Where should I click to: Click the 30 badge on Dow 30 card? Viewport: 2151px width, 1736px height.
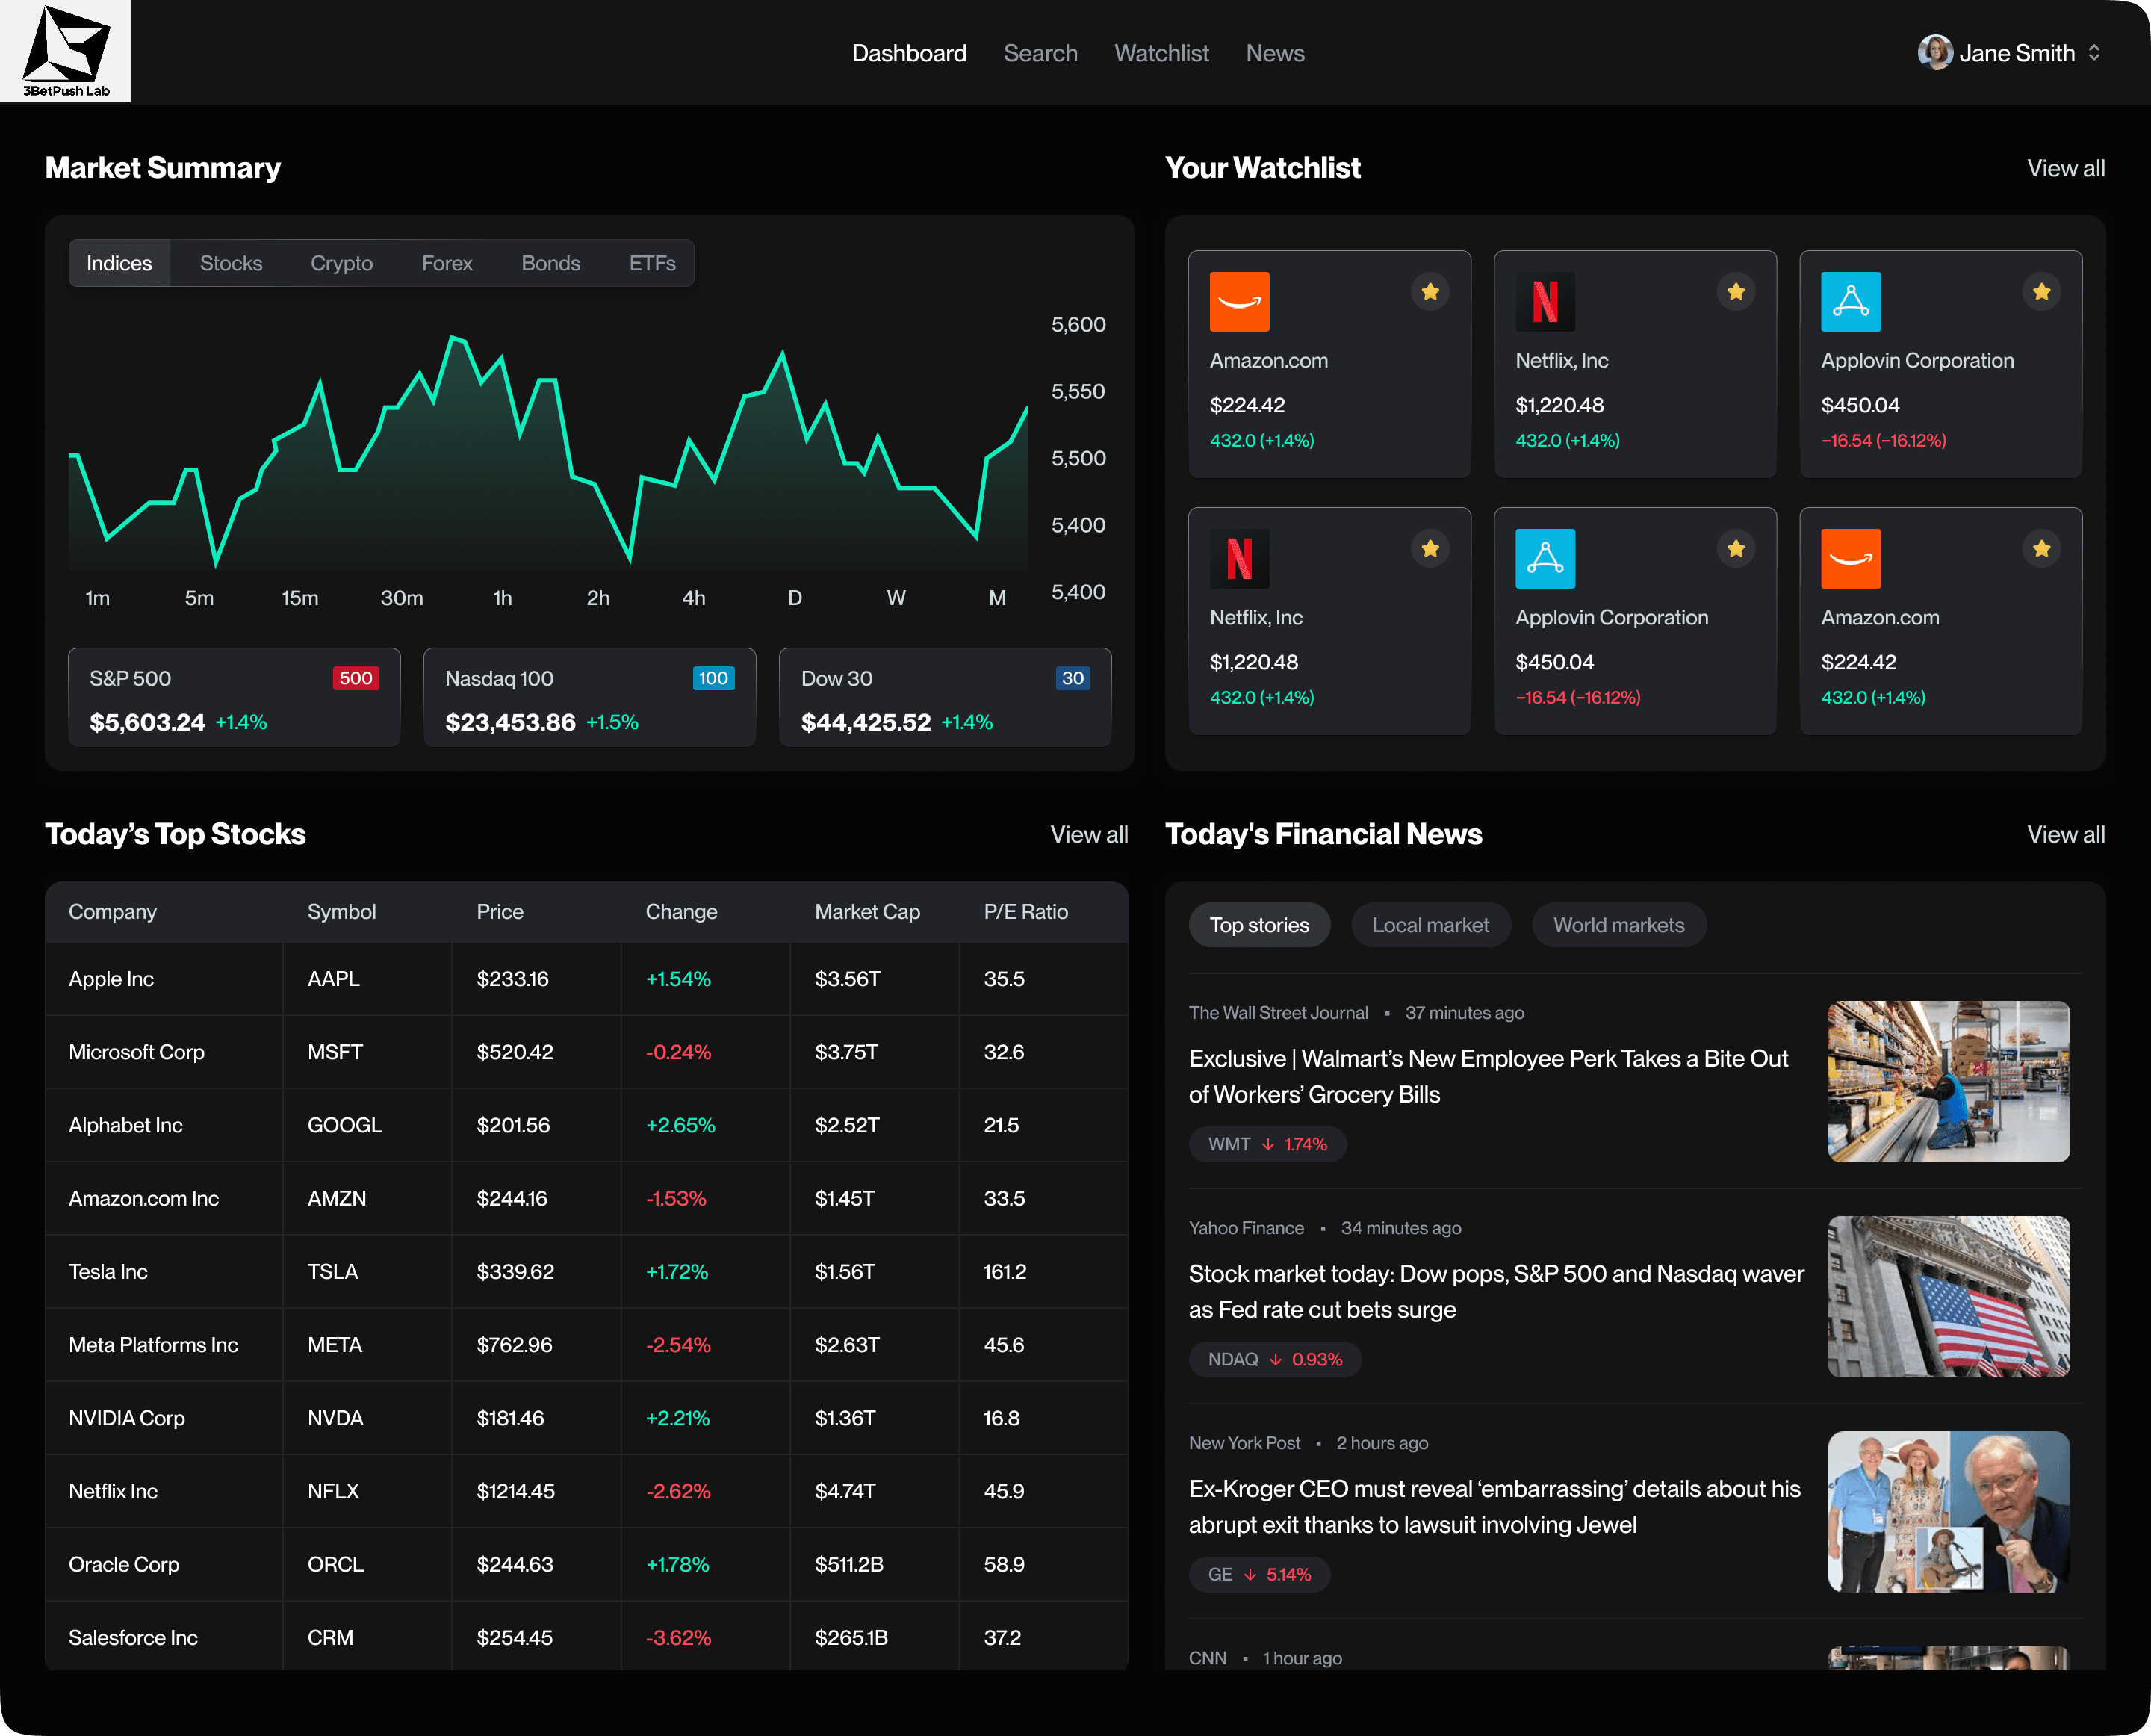(1072, 678)
